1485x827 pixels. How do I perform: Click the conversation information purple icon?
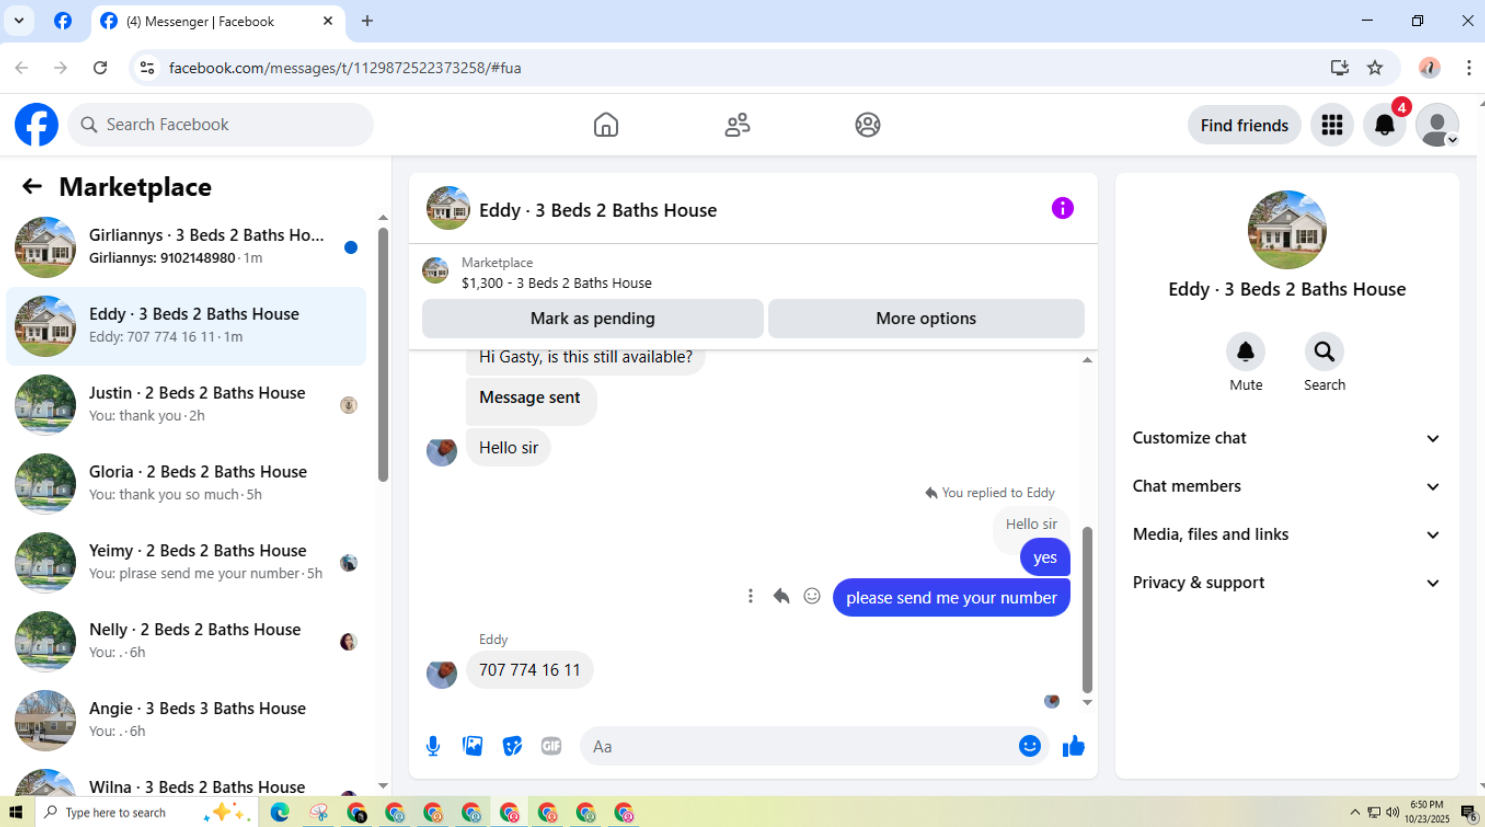tap(1062, 208)
